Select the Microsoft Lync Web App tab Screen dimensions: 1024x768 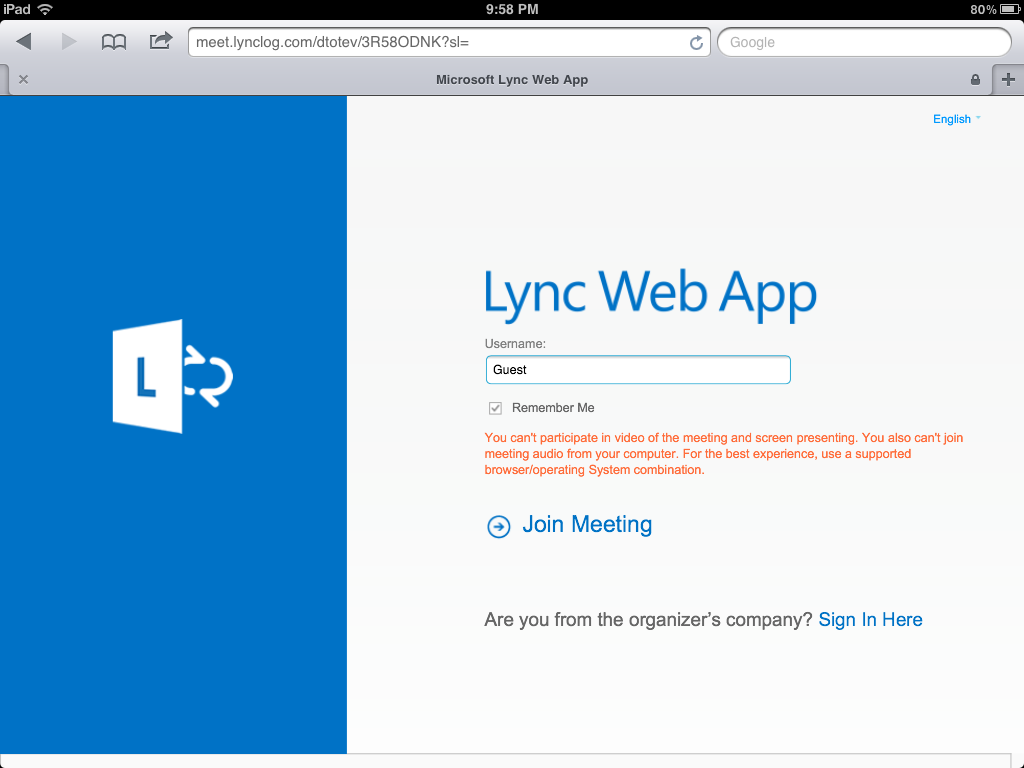(512, 78)
